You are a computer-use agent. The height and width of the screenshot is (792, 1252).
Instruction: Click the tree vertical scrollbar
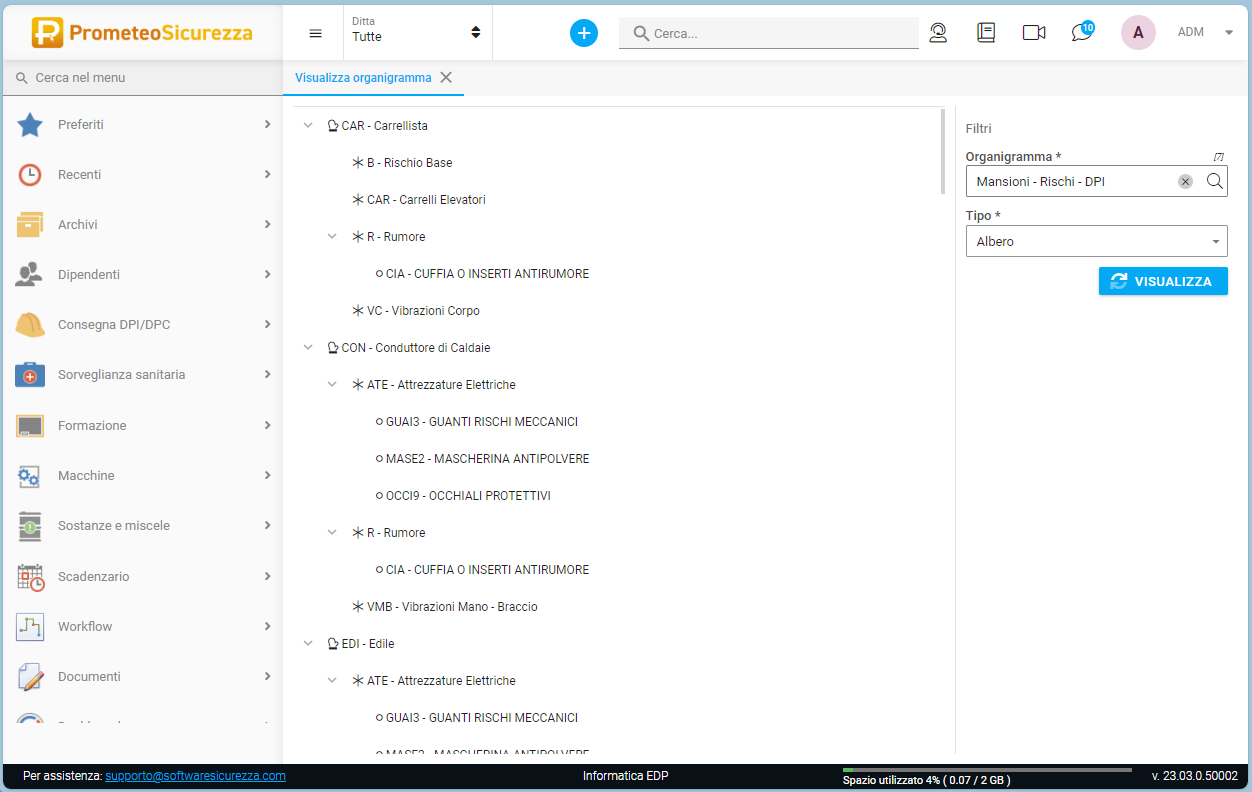tap(942, 151)
